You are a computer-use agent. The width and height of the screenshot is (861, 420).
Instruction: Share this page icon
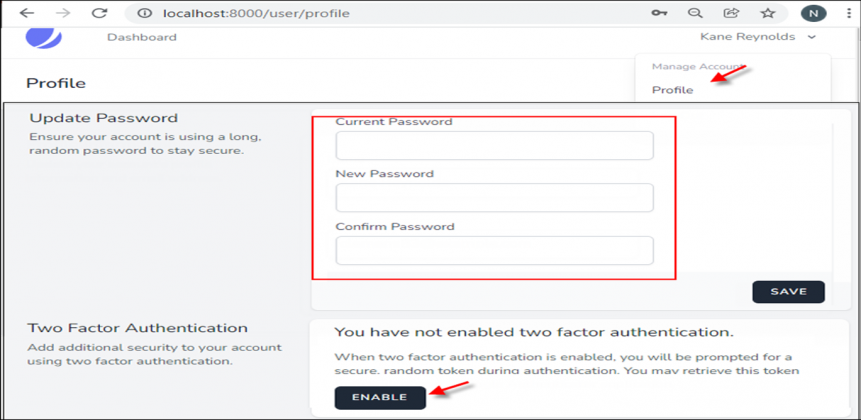point(731,13)
